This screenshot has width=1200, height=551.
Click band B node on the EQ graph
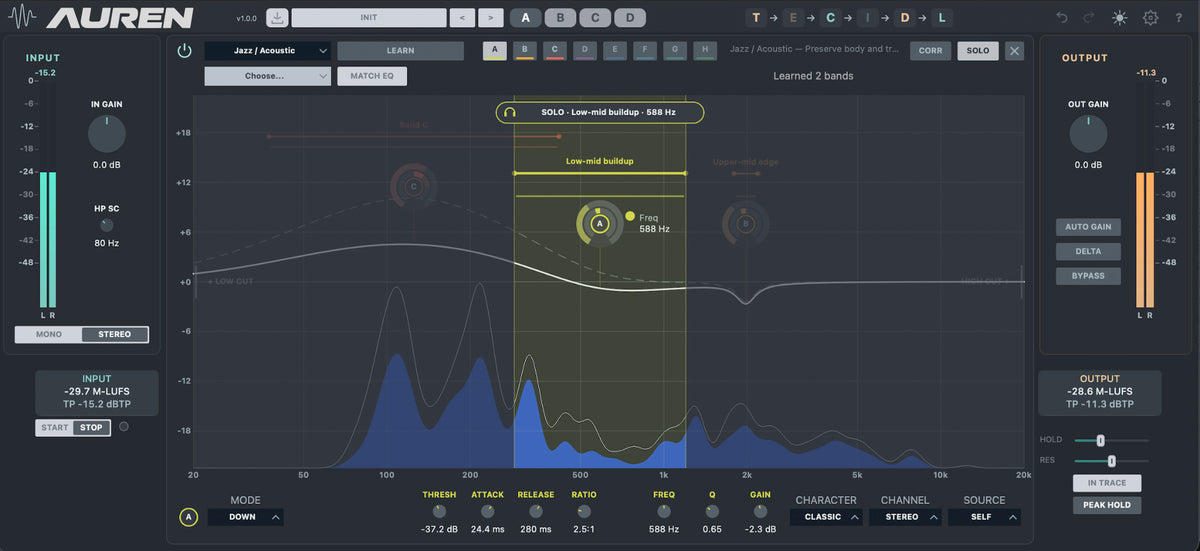pos(745,224)
